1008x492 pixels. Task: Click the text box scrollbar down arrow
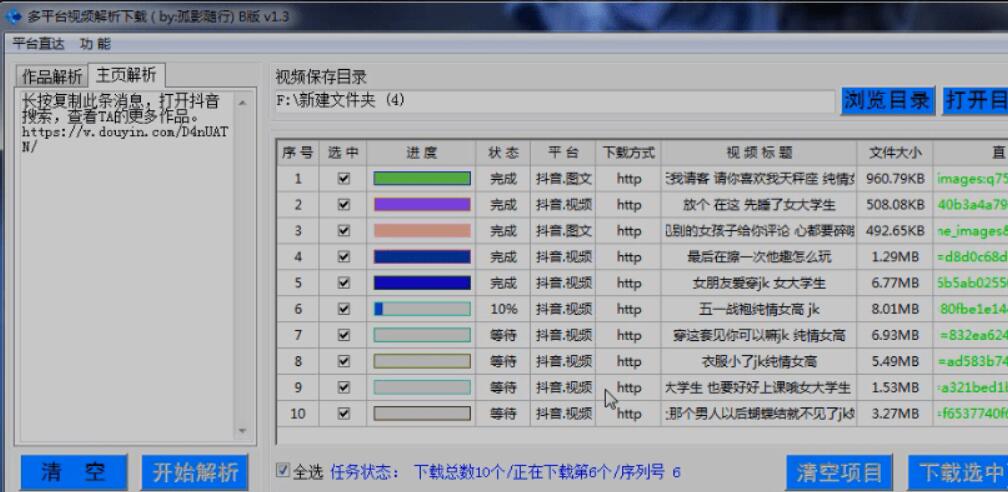242,431
